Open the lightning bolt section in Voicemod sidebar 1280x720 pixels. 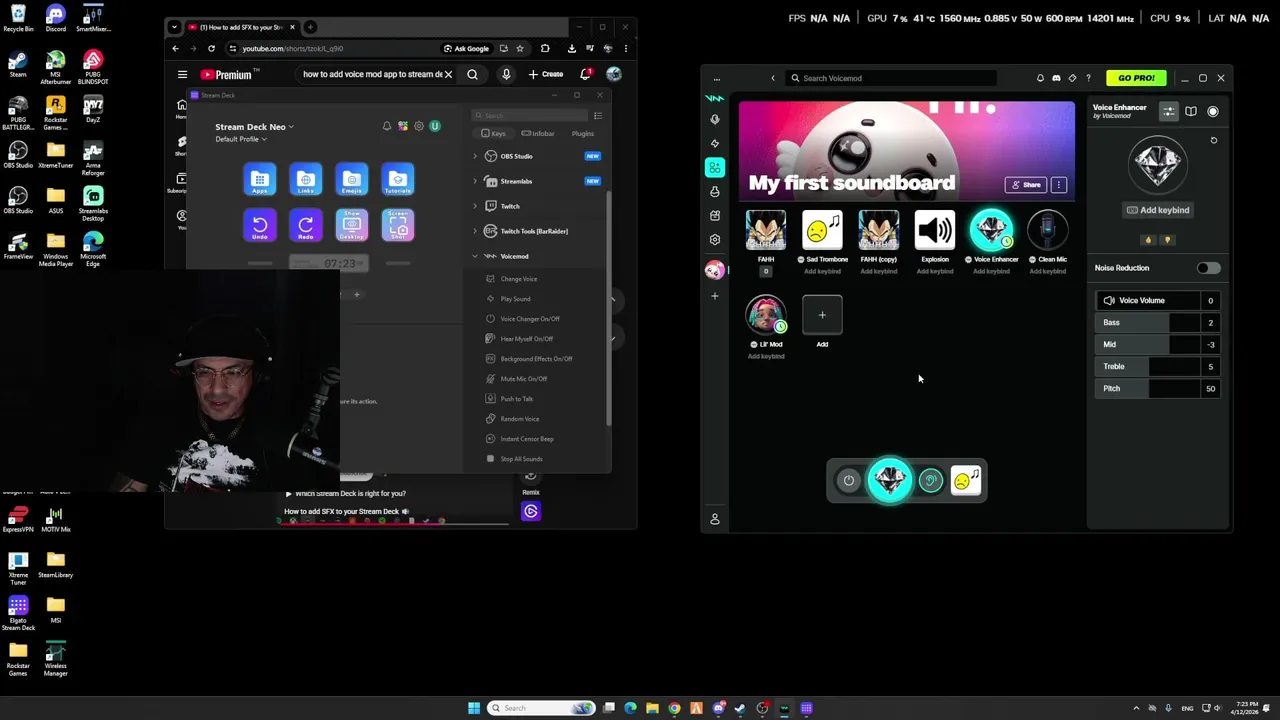pyautogui.click(x=715, y=143)
